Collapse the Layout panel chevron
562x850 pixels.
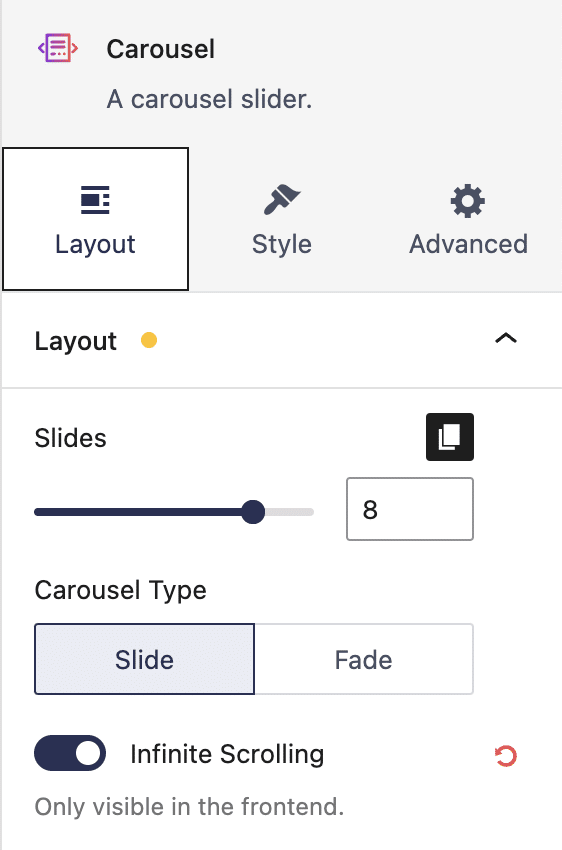click(506, 339)
